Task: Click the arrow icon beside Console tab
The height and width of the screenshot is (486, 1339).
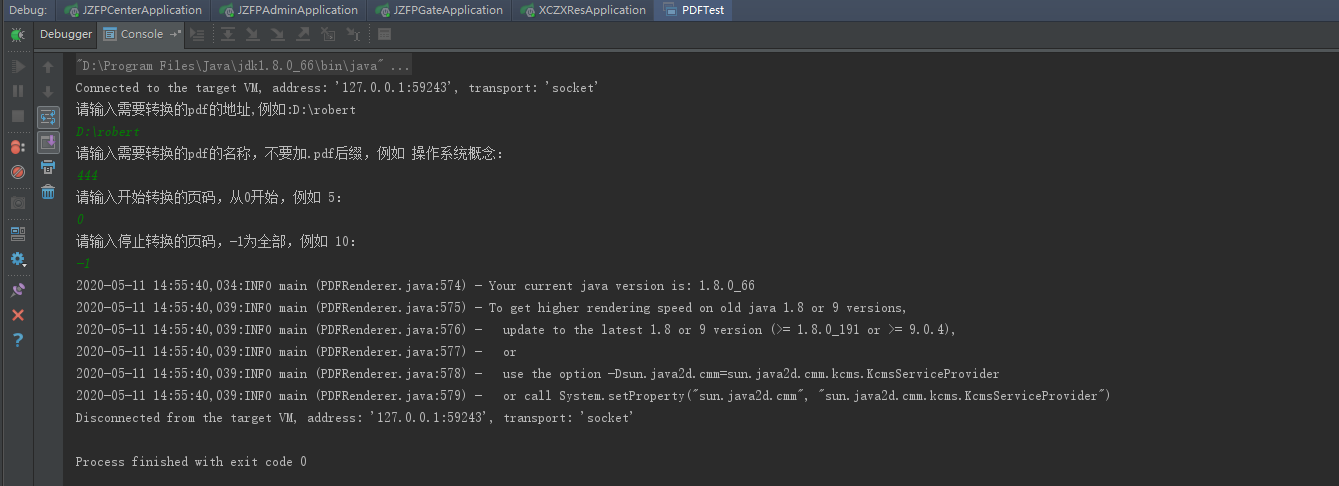Action: tap(175, 34)
